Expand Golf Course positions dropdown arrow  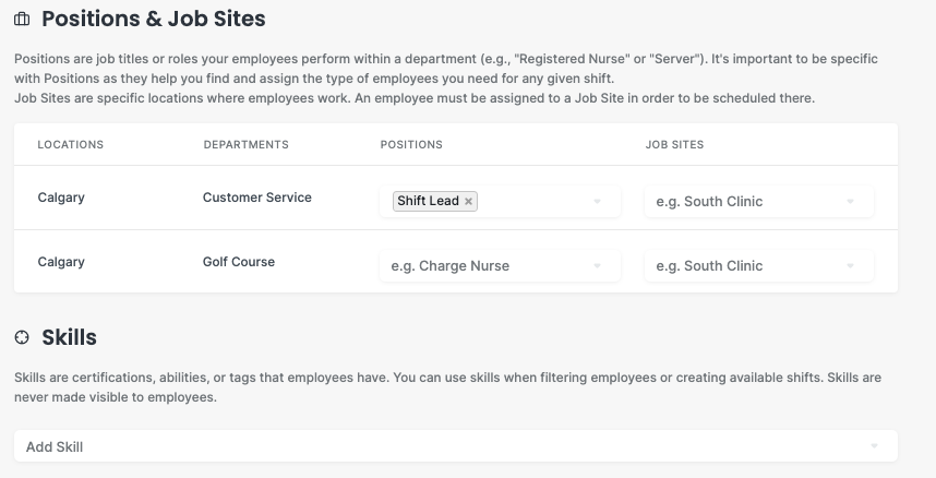(597, 266)
